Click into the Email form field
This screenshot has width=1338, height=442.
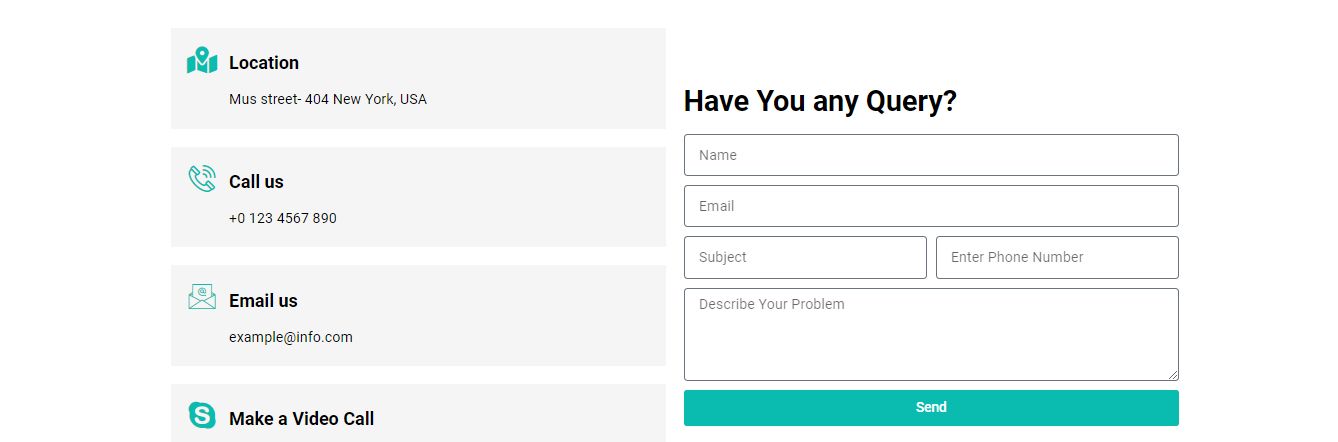click(x=930, y=206)
